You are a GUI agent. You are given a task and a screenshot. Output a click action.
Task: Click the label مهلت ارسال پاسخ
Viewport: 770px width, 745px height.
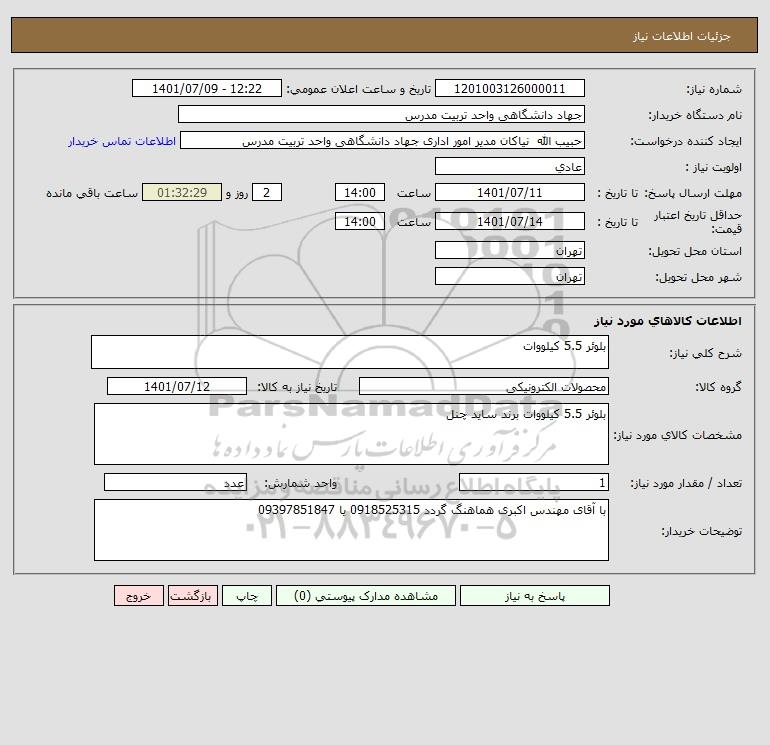tap(693, 193)
